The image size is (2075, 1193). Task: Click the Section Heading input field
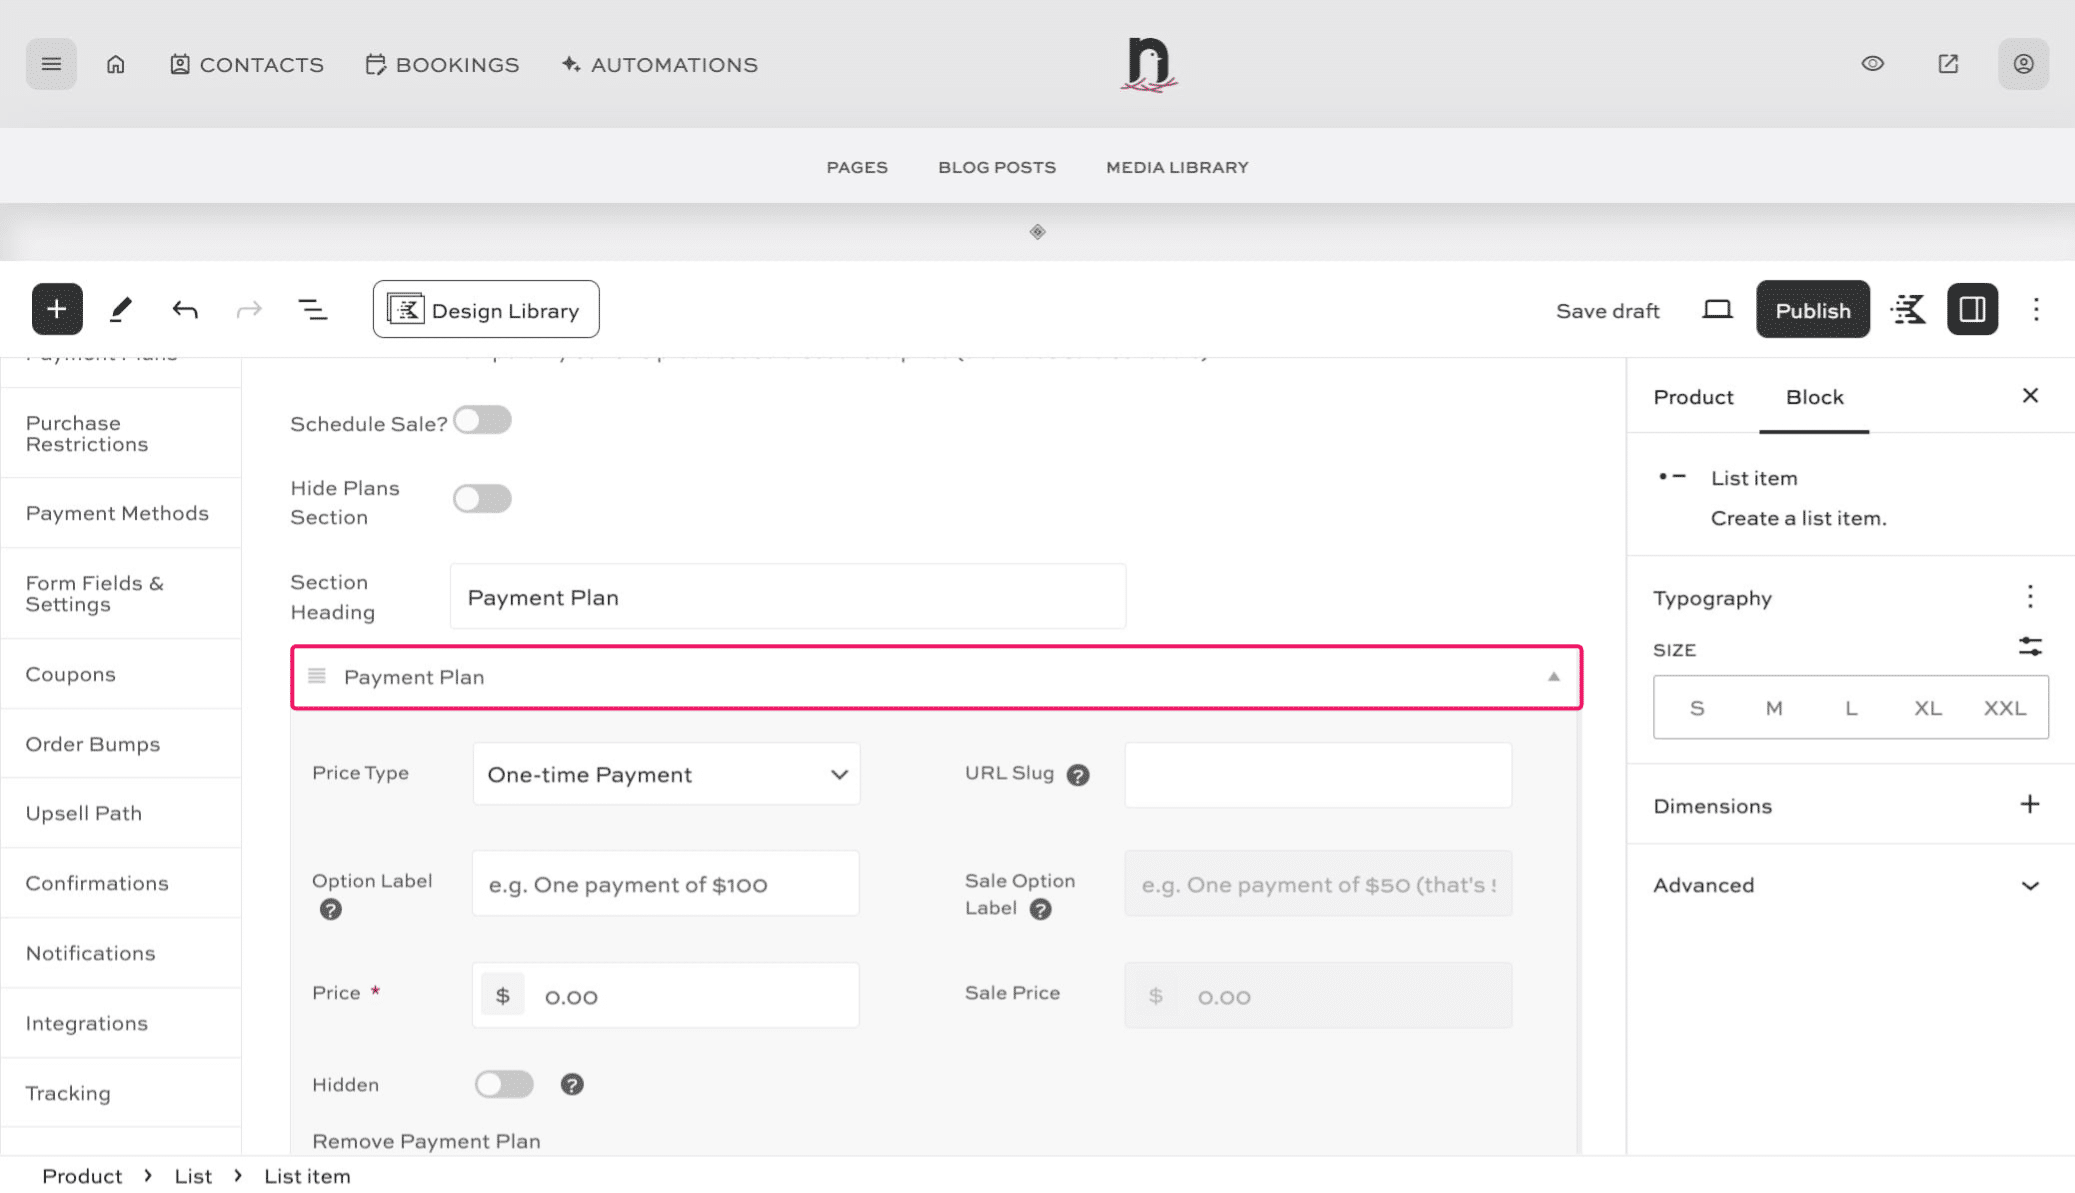(x=788, y=596)
